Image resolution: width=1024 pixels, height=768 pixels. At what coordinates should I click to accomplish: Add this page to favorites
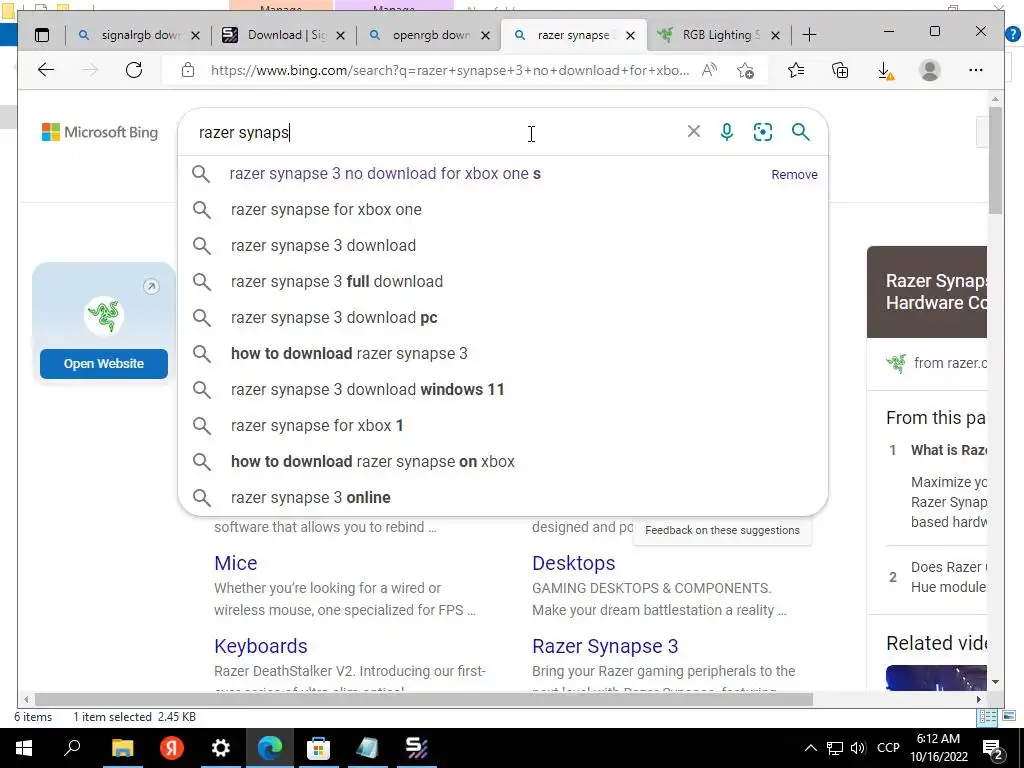pos(745,70)
